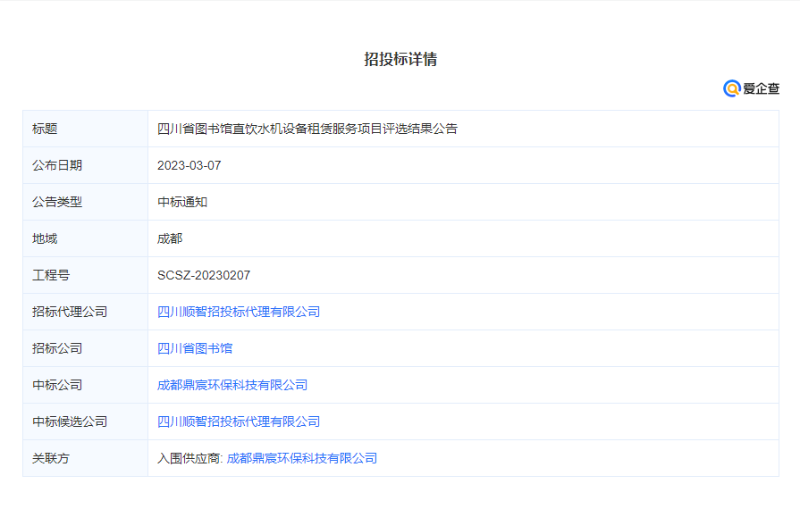Click the 公告类型 row label

(57, 202)
